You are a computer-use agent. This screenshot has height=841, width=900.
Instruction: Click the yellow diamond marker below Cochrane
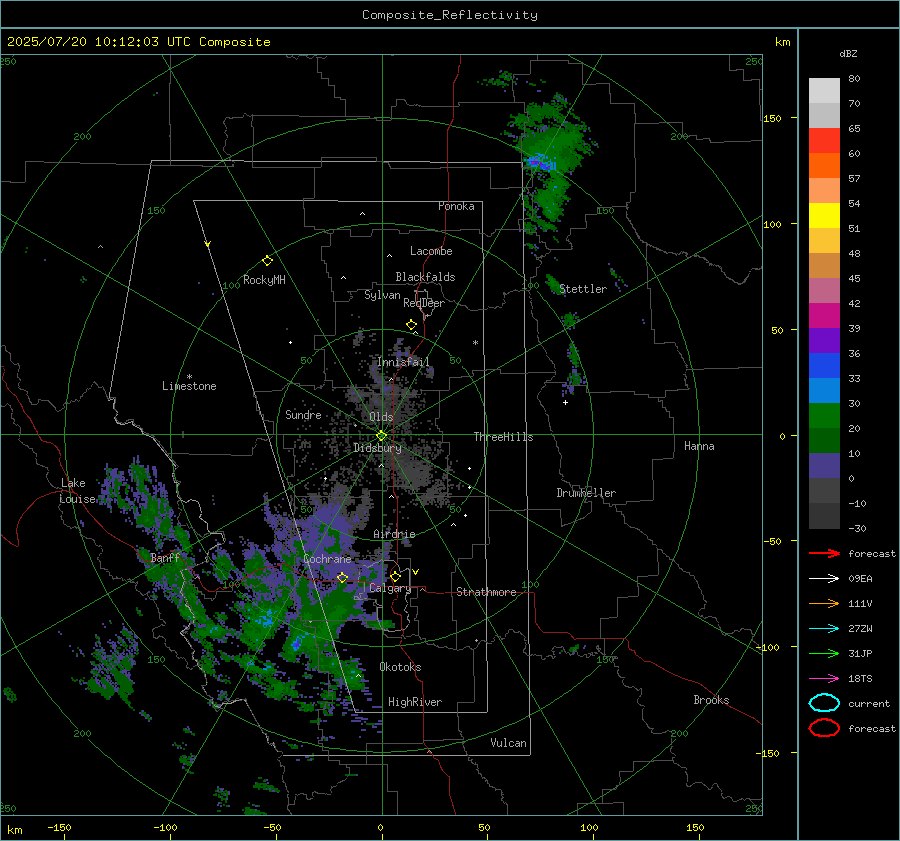tap(343, 577)
